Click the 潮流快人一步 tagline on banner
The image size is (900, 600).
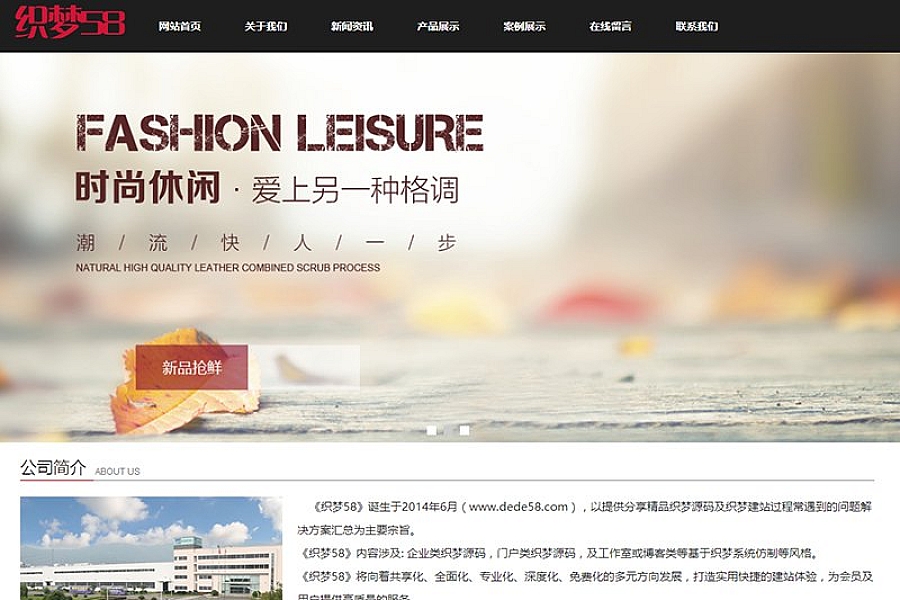click(x=266, y=243)
